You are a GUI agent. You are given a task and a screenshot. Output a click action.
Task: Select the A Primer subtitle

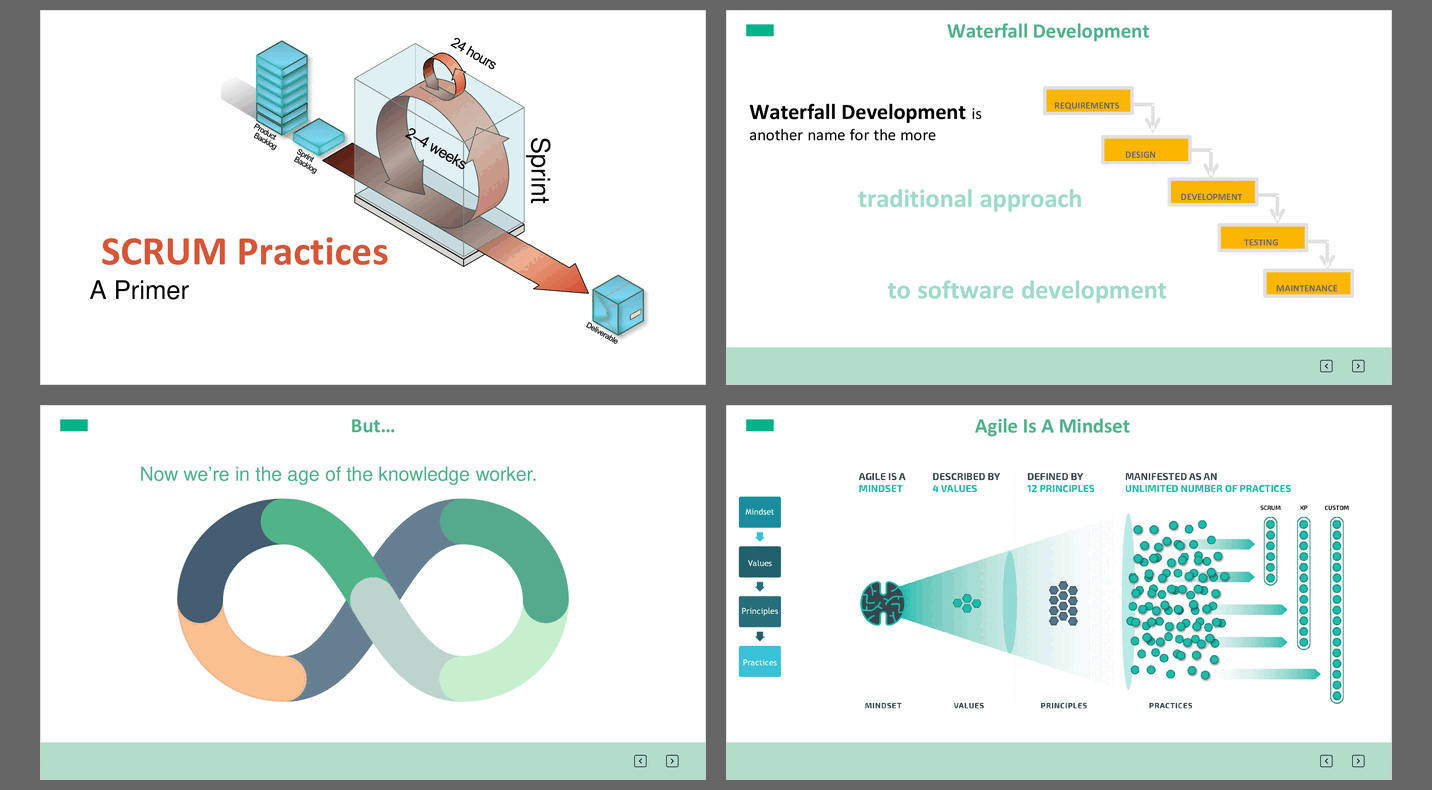tap(139, 290)
